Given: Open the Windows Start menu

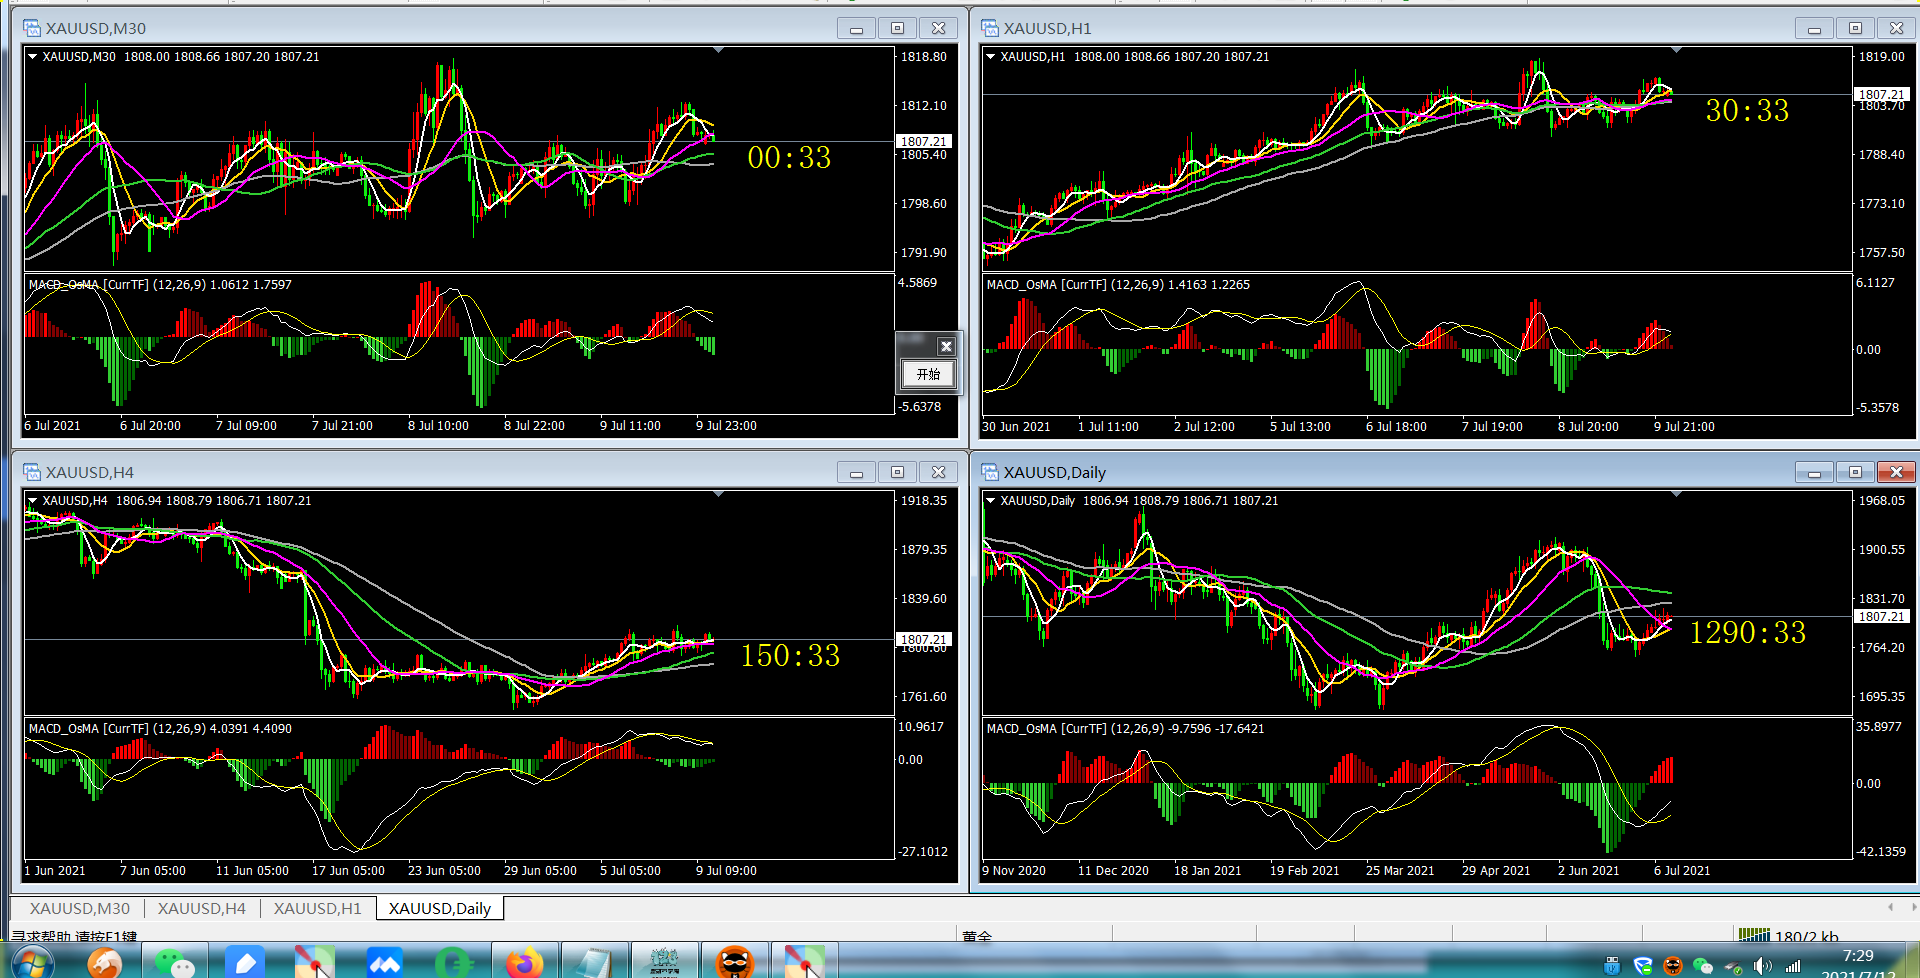Looking at the screenshot, I should click(x=32, y=963).
